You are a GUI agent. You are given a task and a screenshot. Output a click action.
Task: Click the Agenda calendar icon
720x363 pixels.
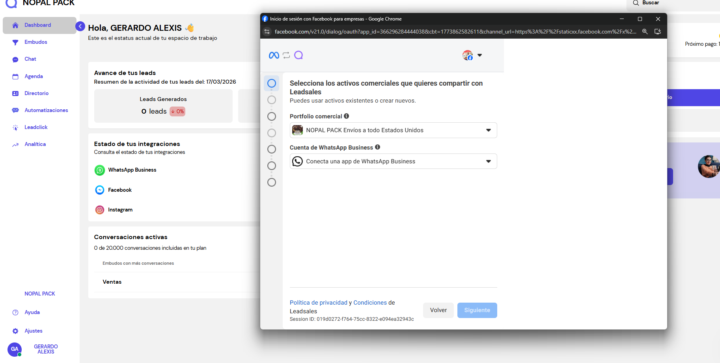tap(15, 76)
